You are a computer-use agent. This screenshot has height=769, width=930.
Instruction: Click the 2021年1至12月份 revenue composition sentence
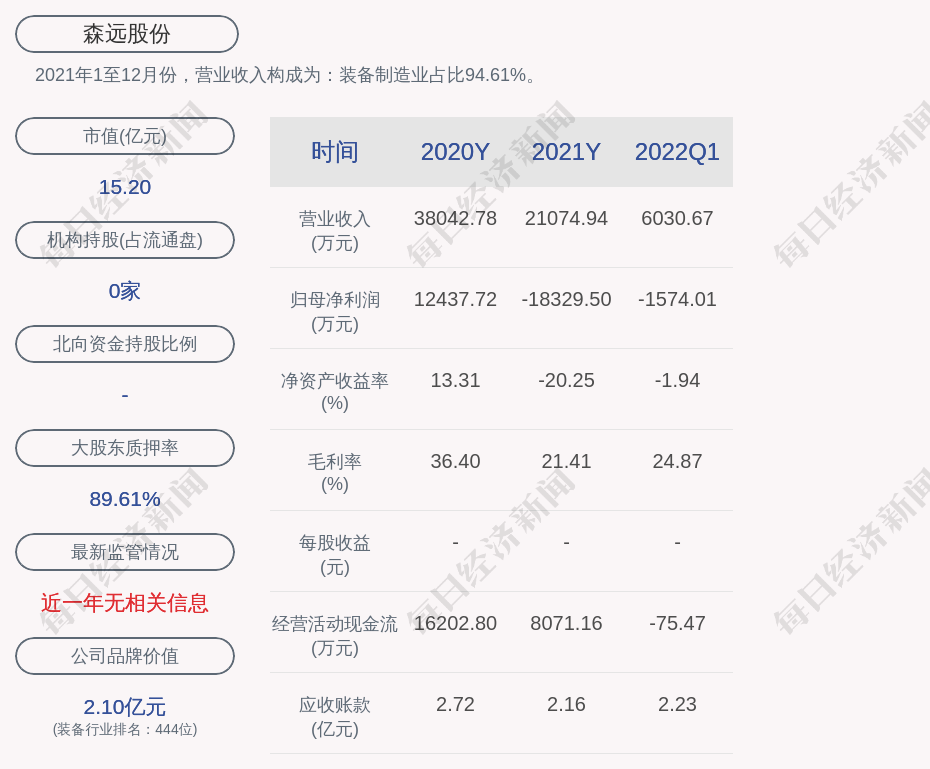(286, 75)
